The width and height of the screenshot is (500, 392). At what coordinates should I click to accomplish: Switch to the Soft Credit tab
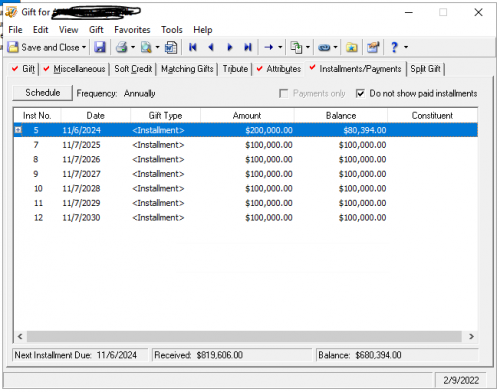click(133, 69)
